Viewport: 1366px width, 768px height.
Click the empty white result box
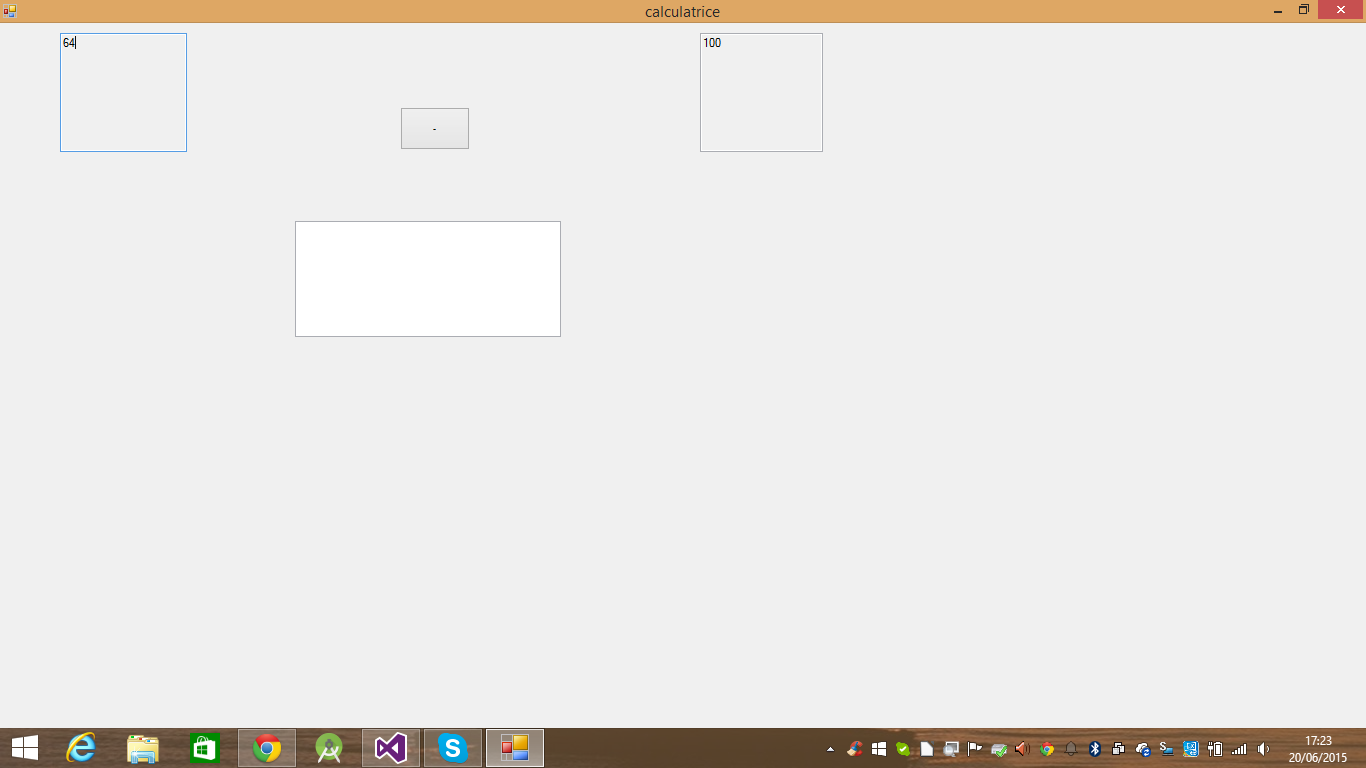428,279
